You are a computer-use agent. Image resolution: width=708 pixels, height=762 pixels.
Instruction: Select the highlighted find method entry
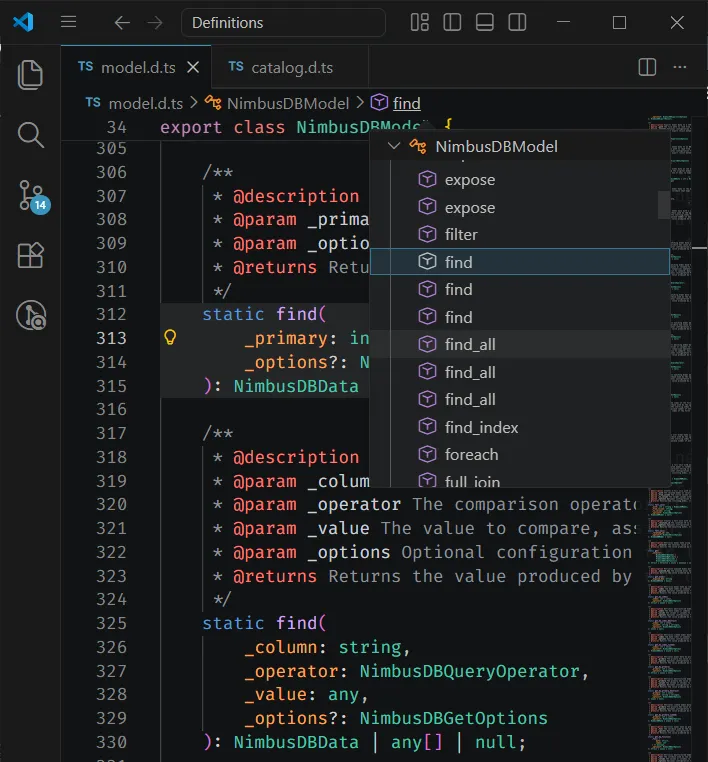point(520,261)
